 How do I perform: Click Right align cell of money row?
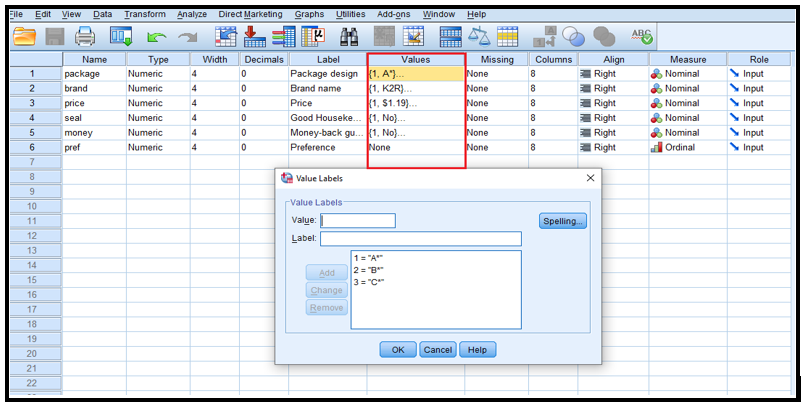tap(613, 133)
